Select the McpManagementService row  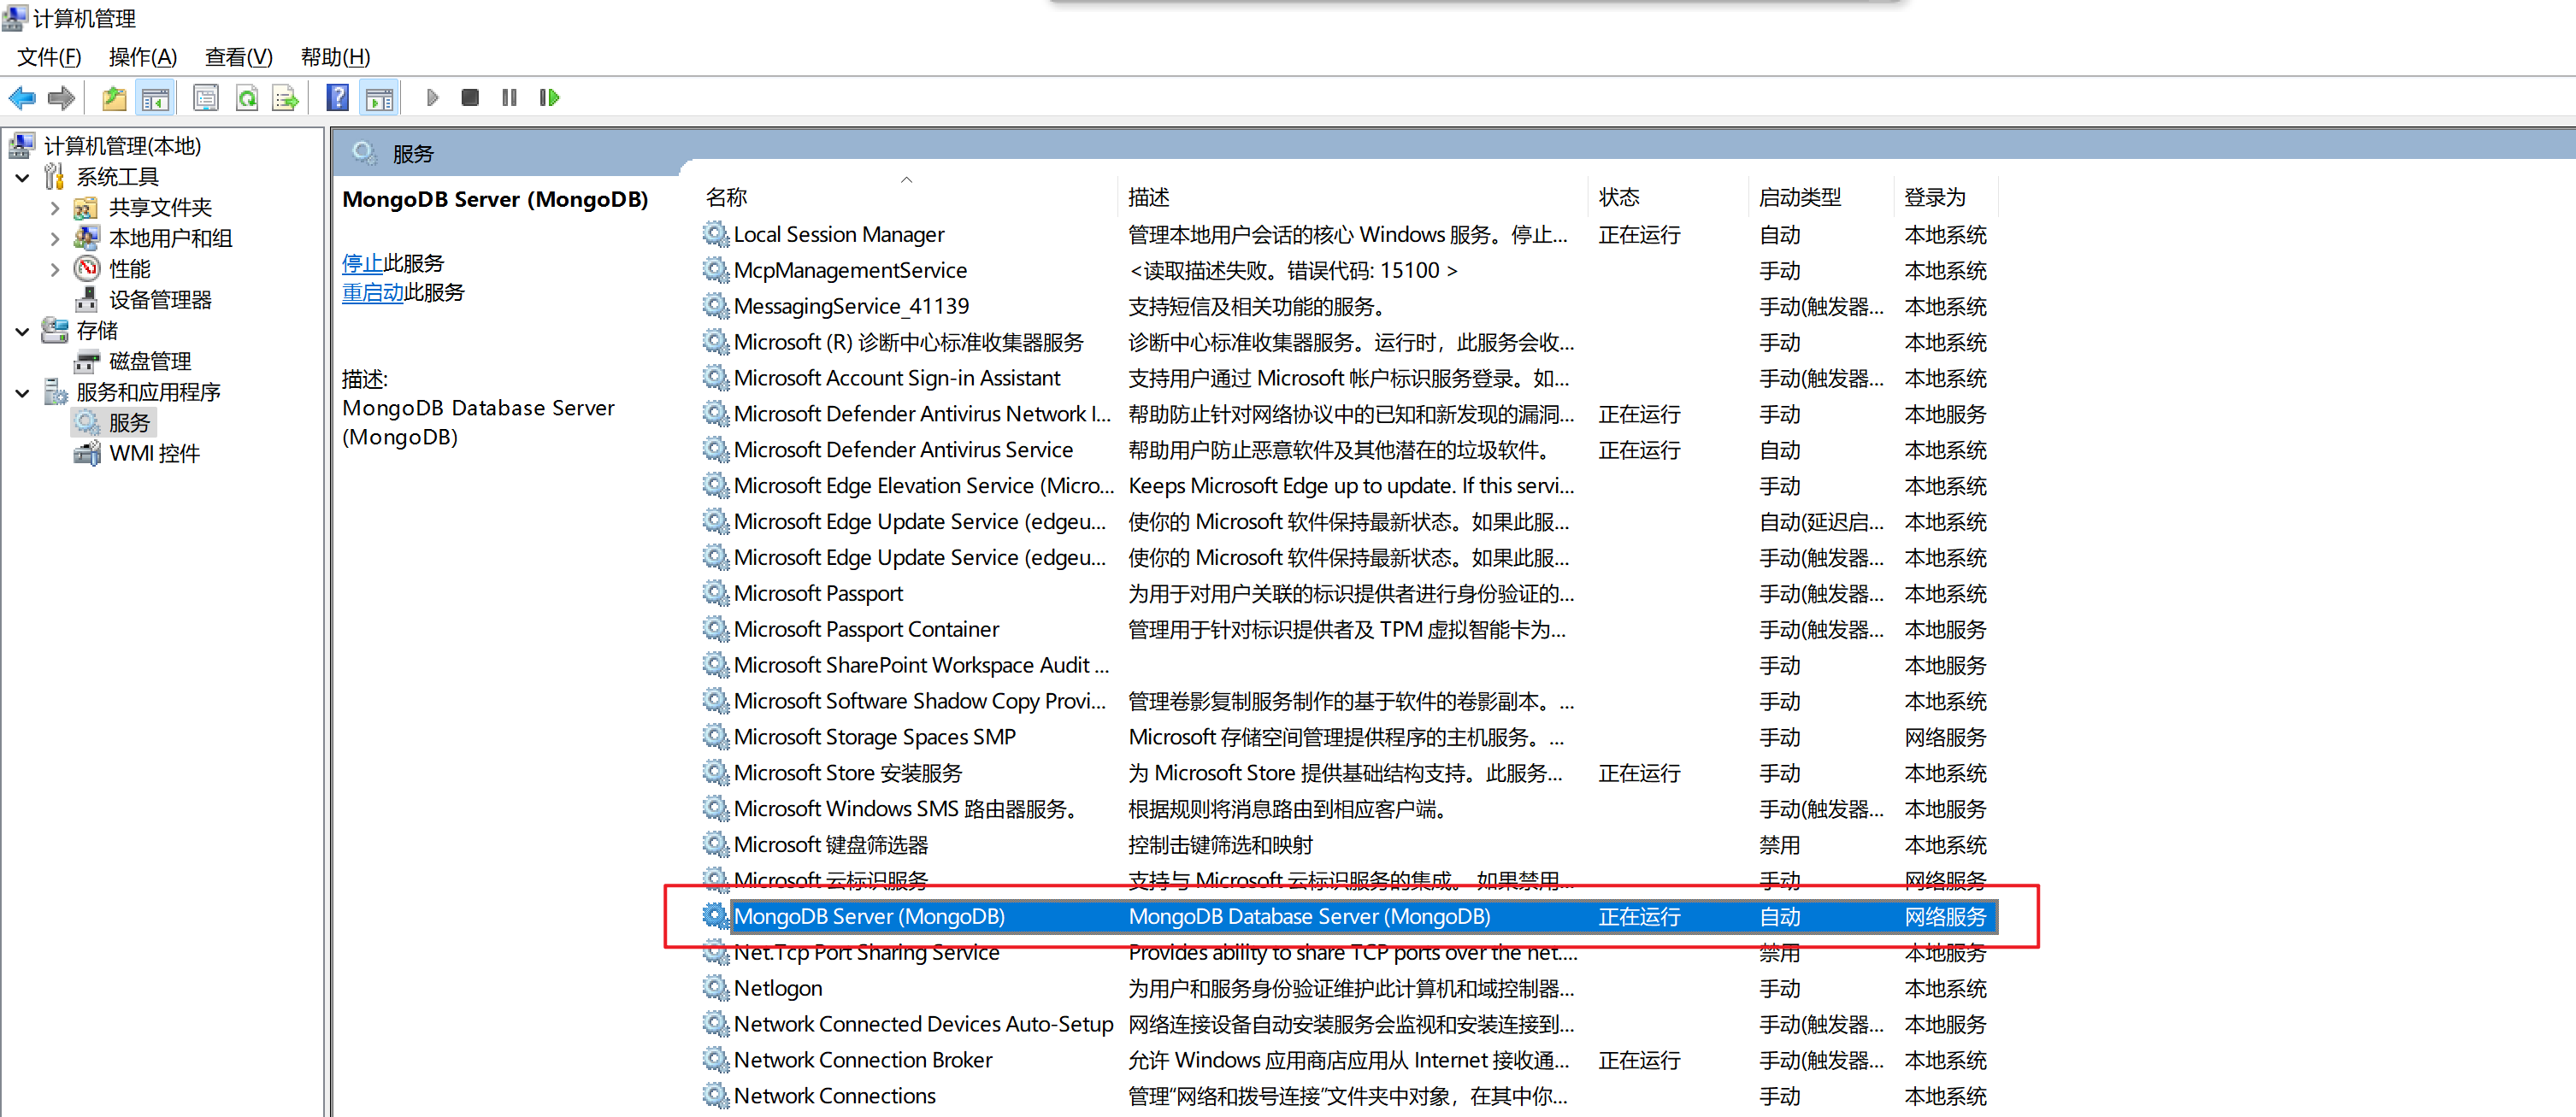click(1348, 270)
